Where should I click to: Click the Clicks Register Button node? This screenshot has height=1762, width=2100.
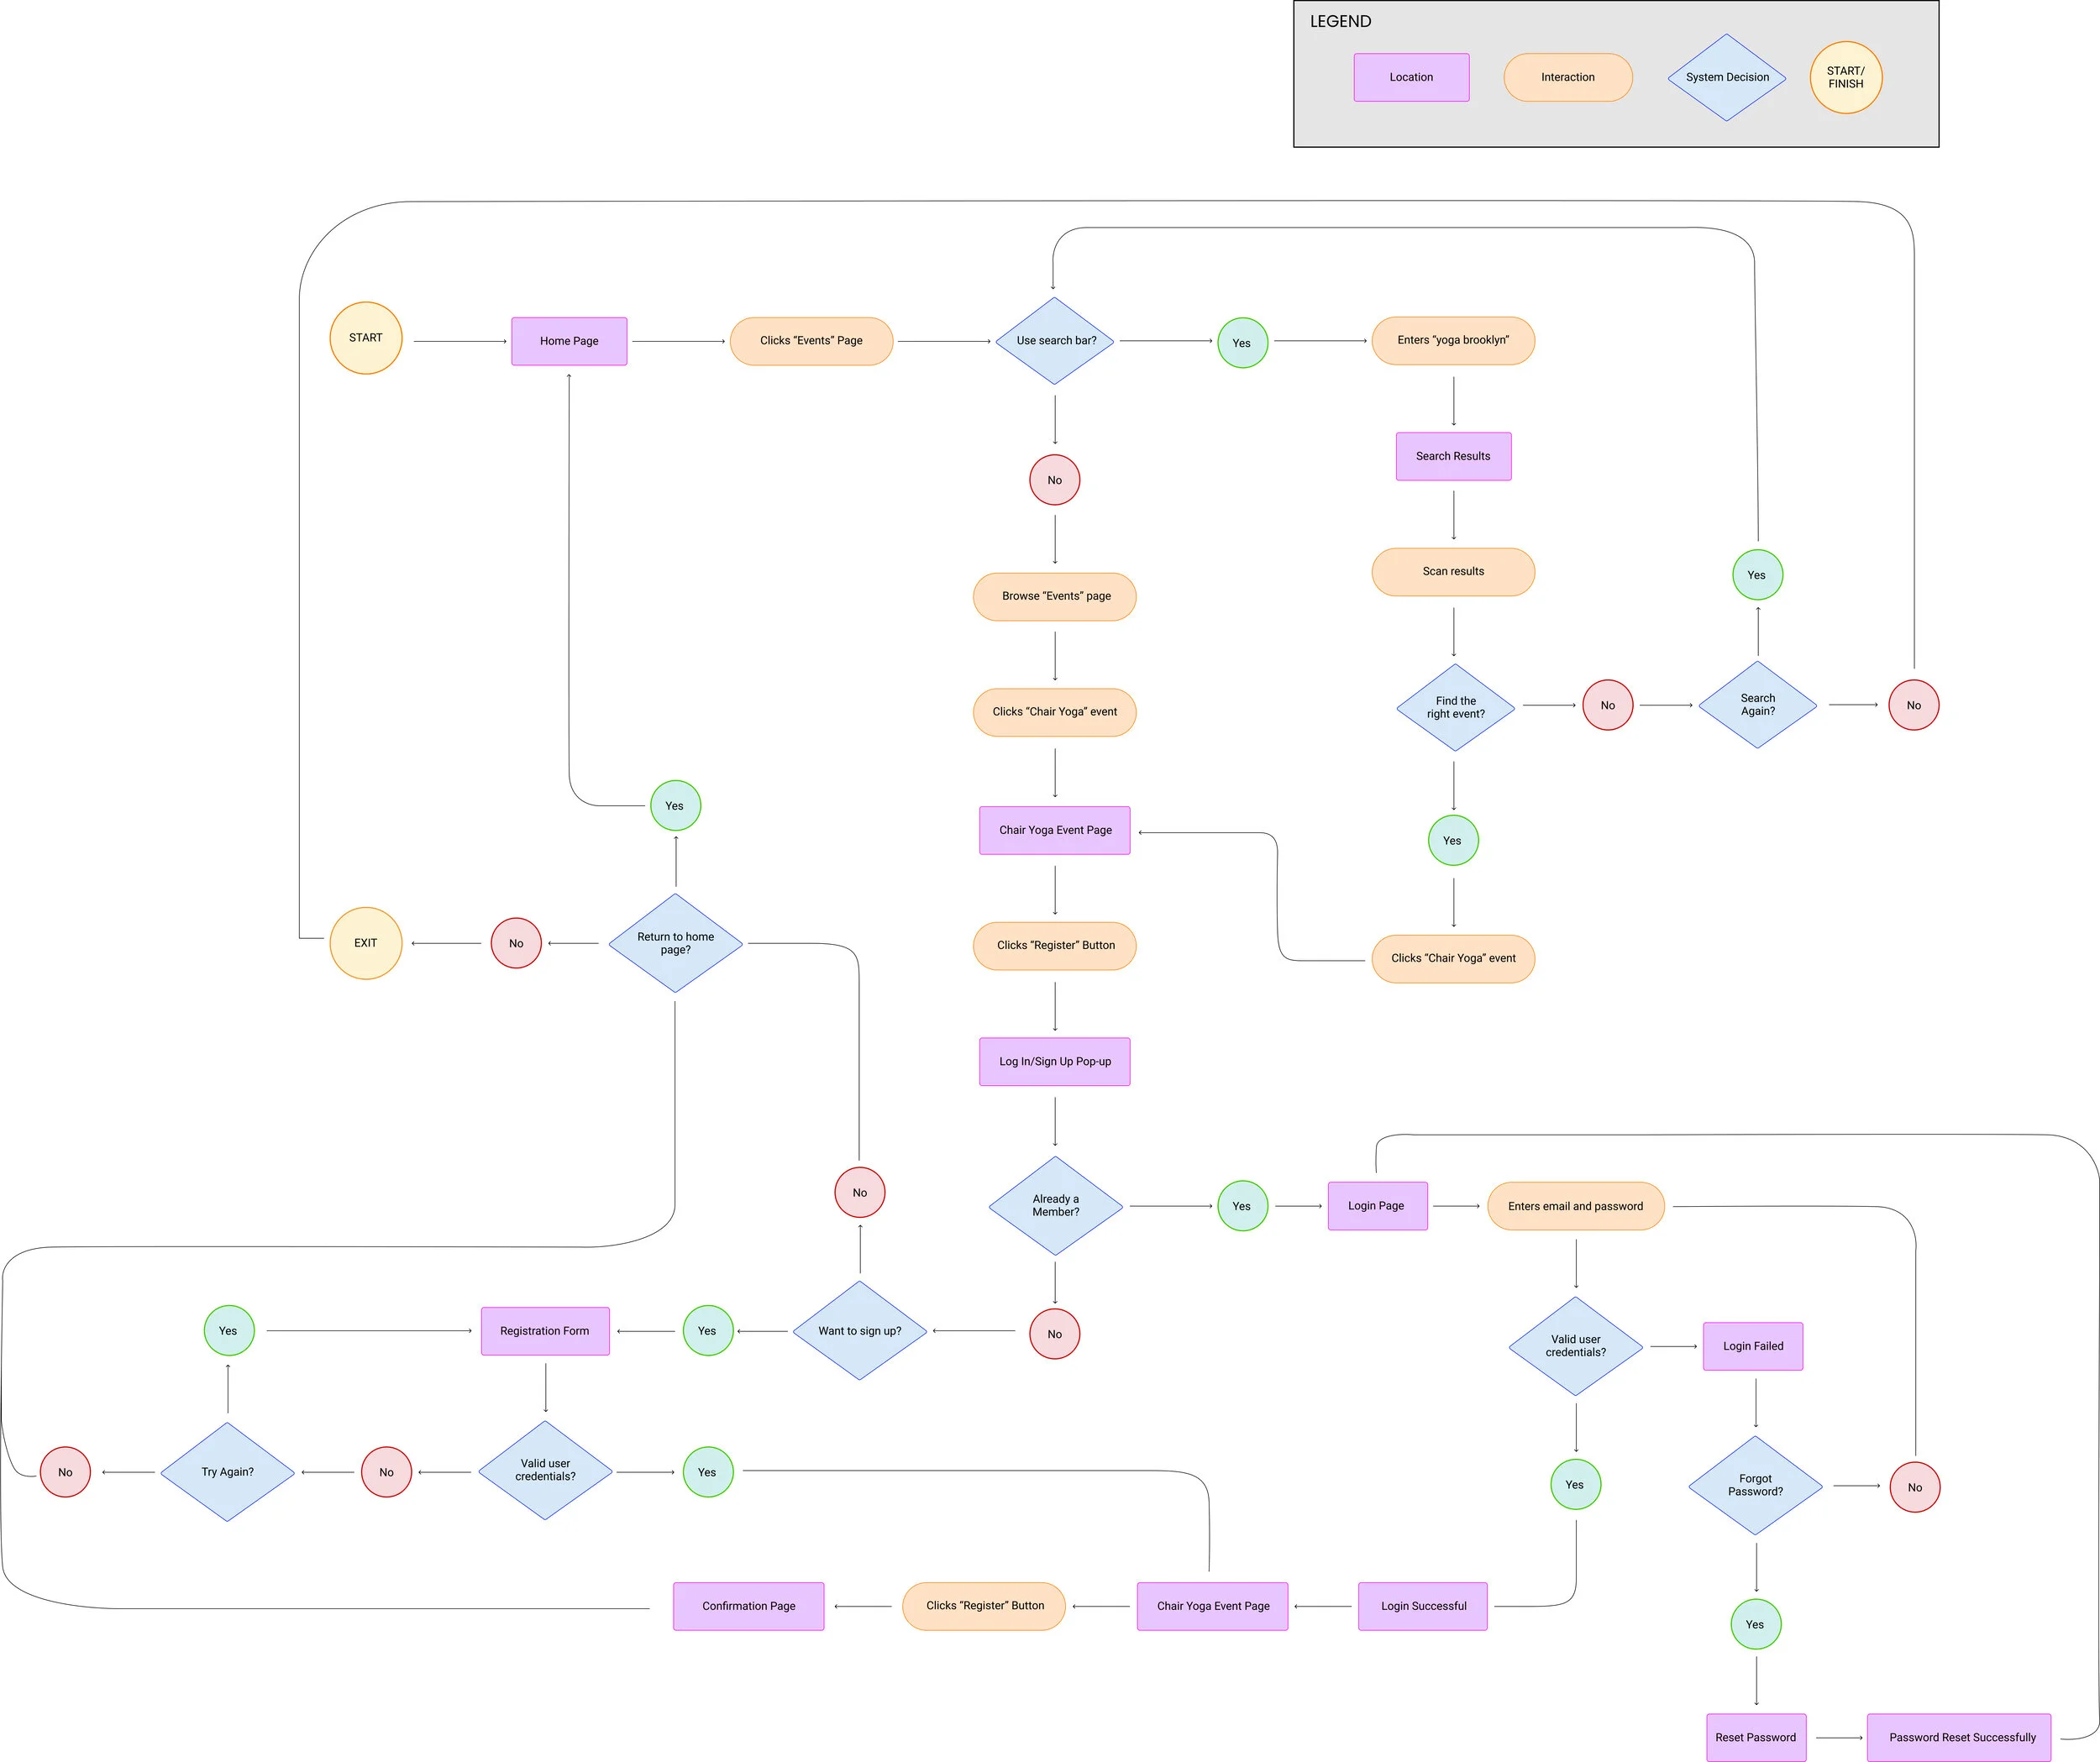pyautogui.click(x=1054, y=945)
